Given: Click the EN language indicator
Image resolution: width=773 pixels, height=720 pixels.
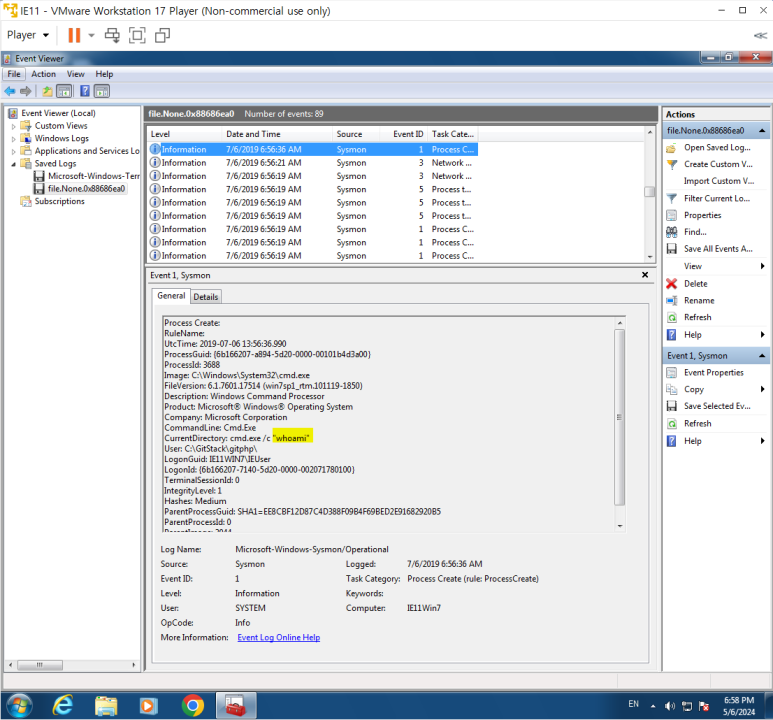Looking at the screenshot, I should tap(633, 704).
